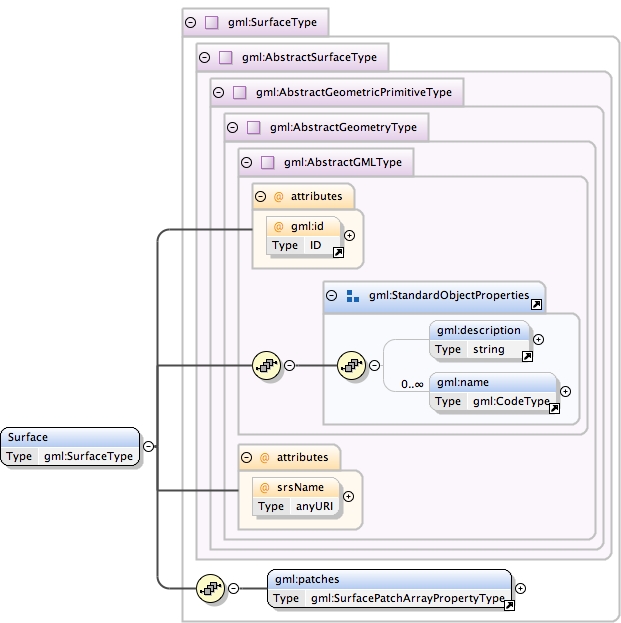Image resolution: width=621 pixels, height=623 pixels.
Task: Select the srsName attribute name
Action: [x=300, y=488]
